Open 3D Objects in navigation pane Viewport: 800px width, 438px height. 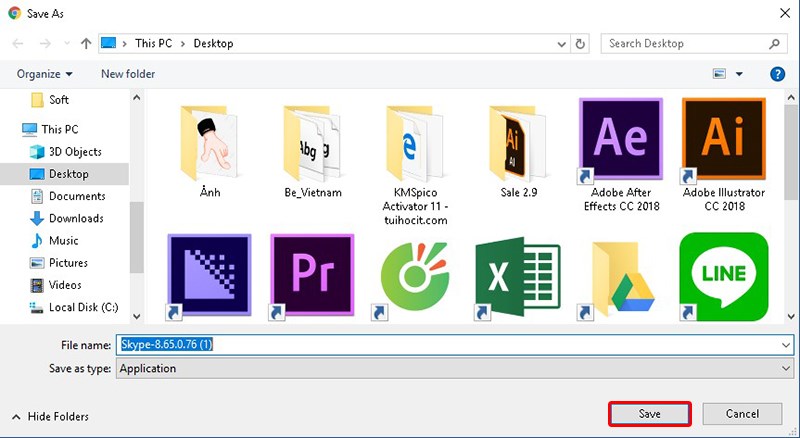tap(65, 152)
